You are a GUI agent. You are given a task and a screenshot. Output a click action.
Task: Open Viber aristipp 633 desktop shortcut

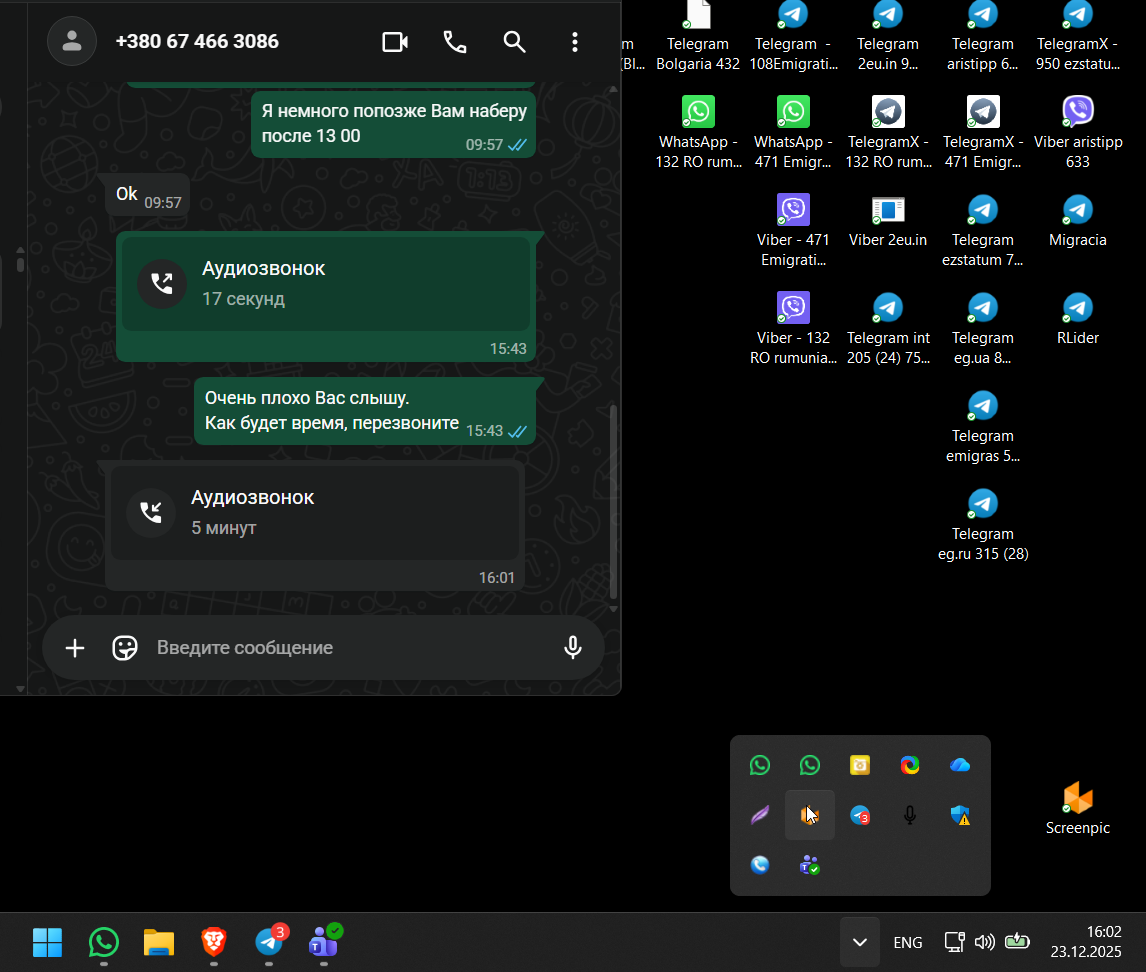tap(1078, 133)
